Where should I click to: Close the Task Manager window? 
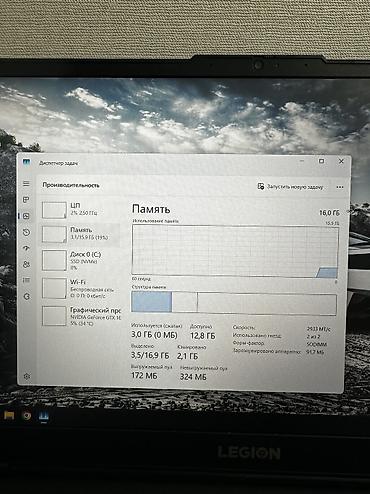tap(341, 161)
